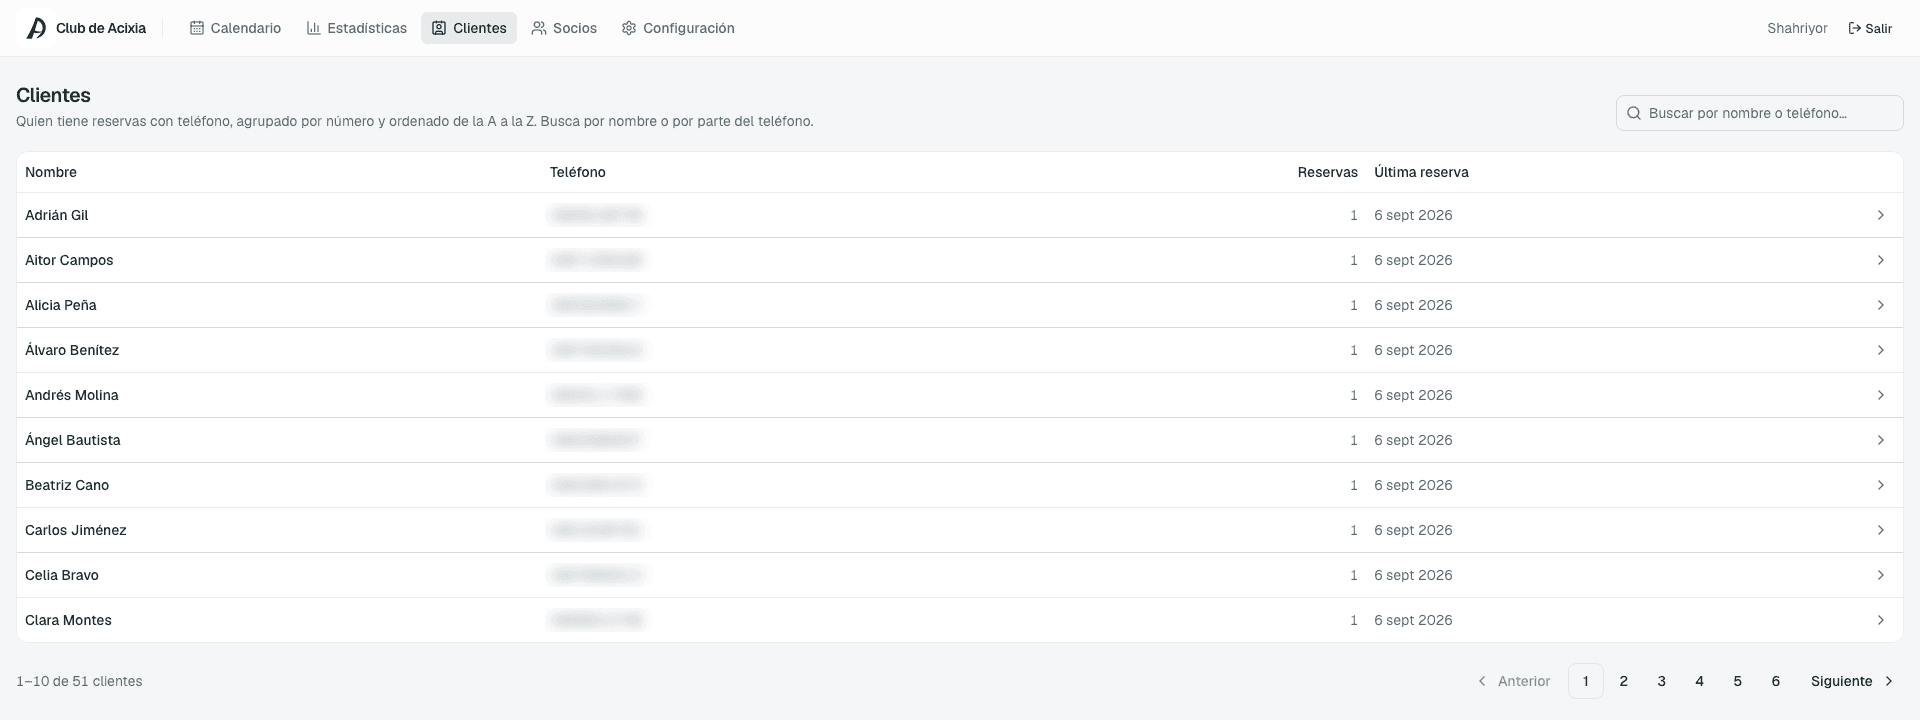Open Adrián Gil's row via its chevron
Screen dimensions: 1920x720
[1881, 215]
